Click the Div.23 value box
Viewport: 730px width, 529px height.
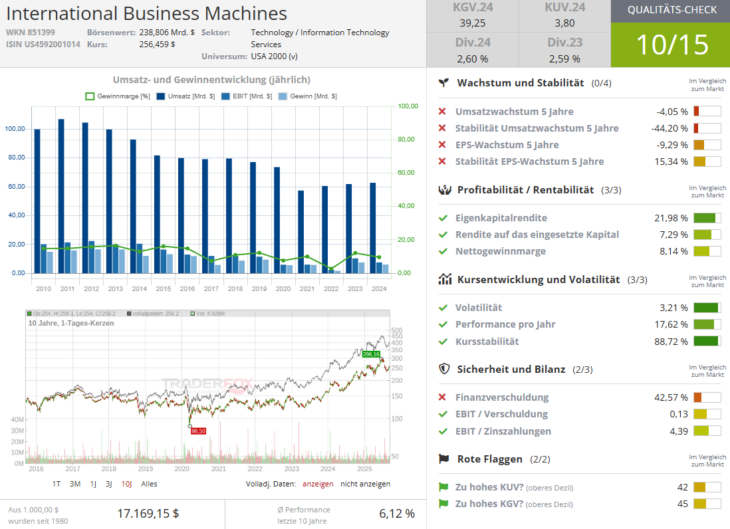point(565,50)
